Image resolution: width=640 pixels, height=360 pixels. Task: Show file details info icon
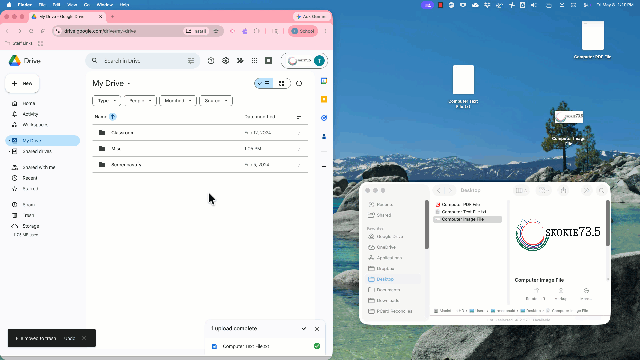point(299,83)
